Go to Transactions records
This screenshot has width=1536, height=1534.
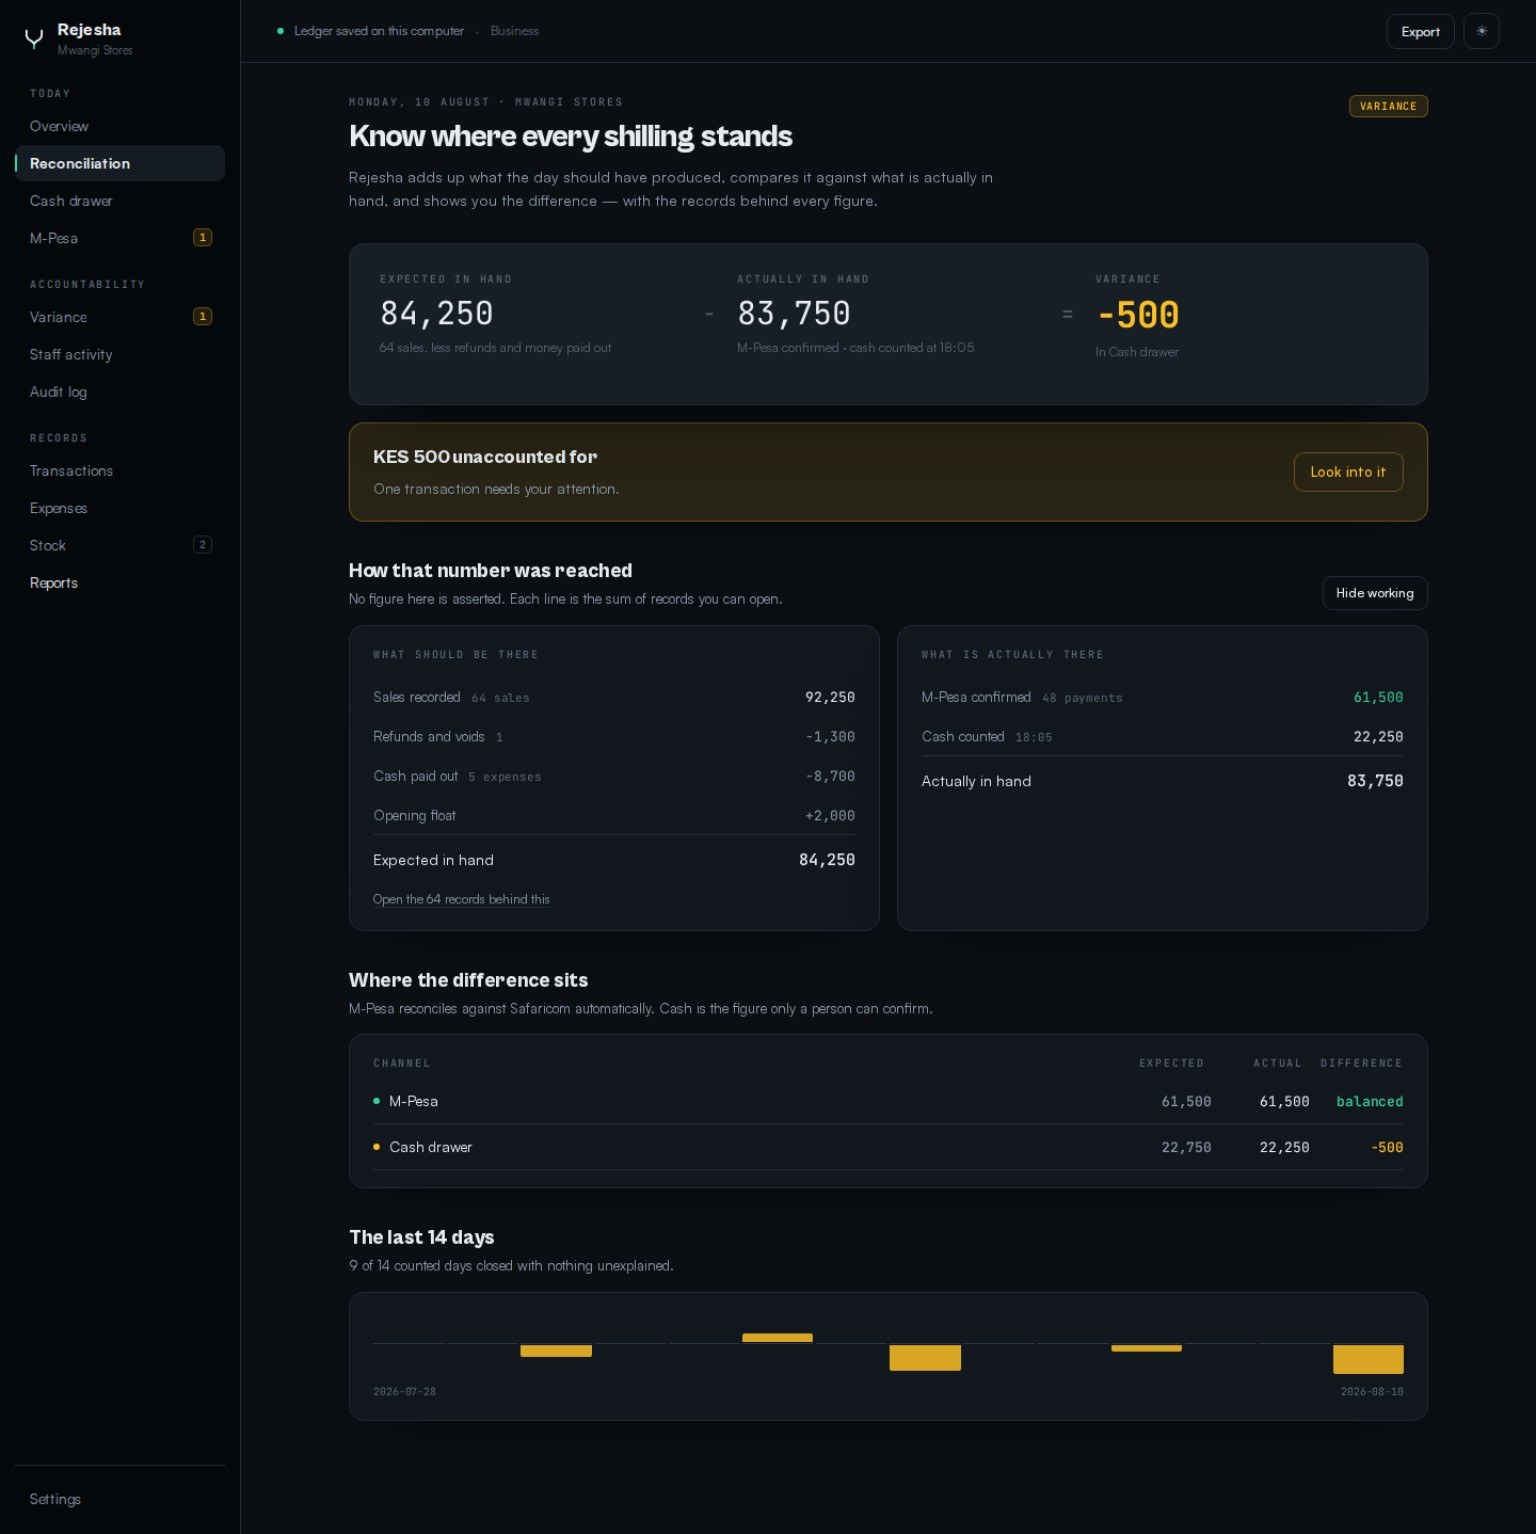(x=119, y=471)
